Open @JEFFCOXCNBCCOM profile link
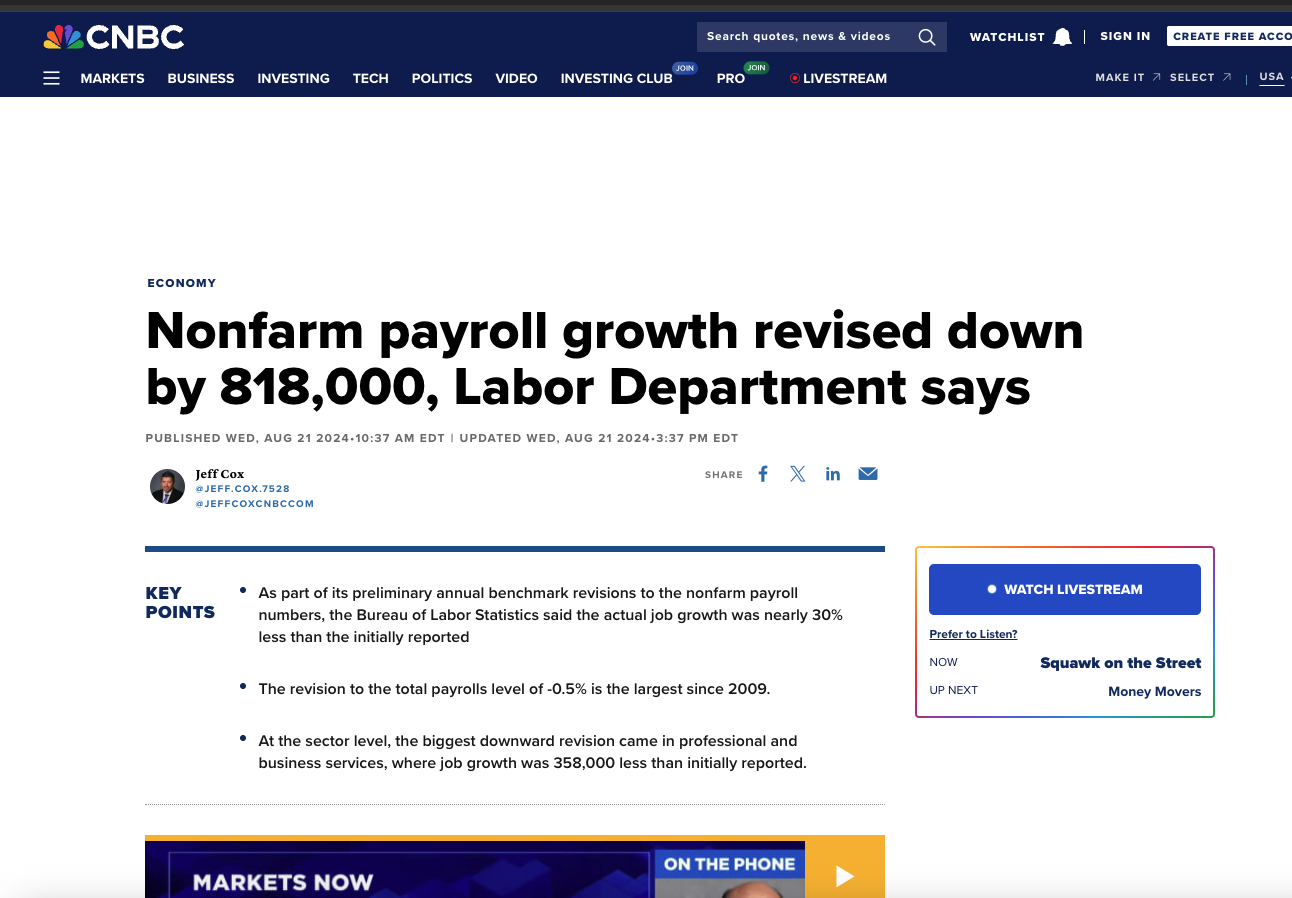The width and height of the screenshot is (1292, 898). click(254, 504)
